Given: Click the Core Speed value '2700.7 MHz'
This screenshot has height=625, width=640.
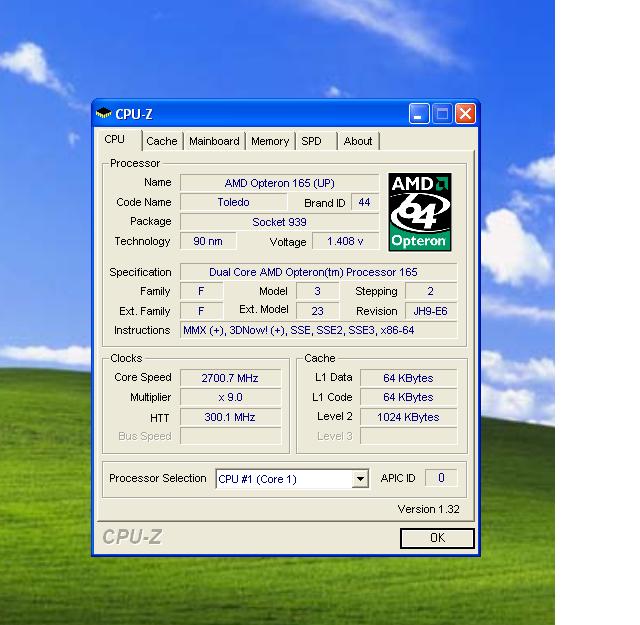Looking at the screenshot, I should click(230, 378).
